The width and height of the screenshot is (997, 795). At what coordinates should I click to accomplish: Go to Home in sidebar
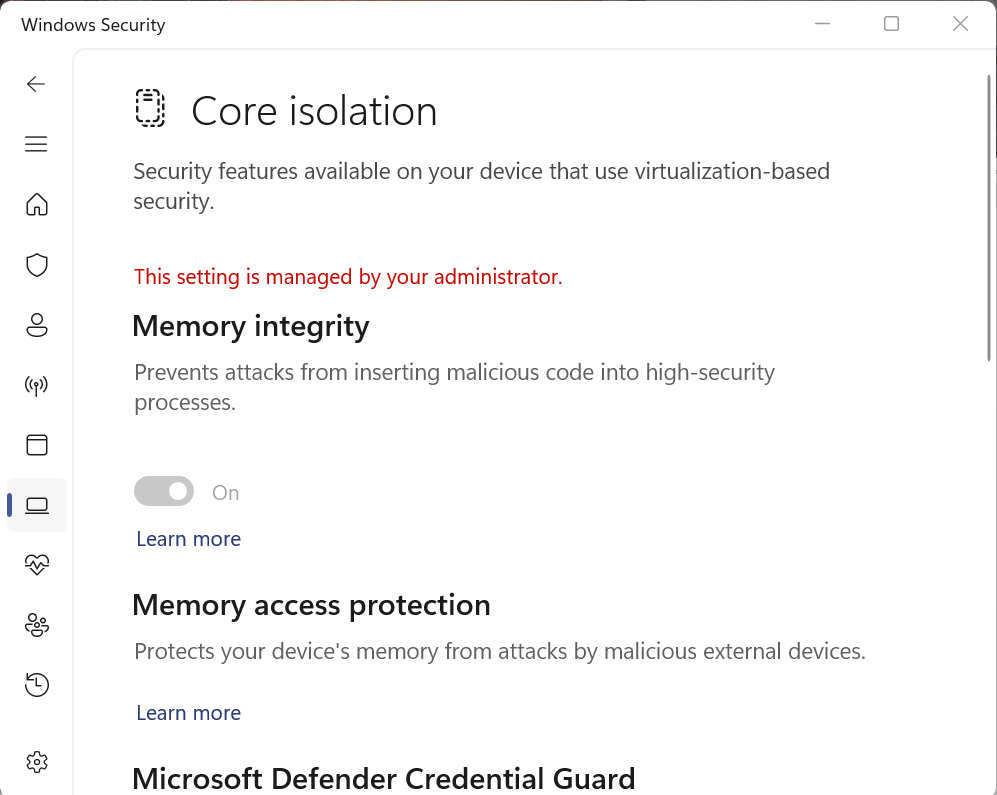tap(37, 205)
